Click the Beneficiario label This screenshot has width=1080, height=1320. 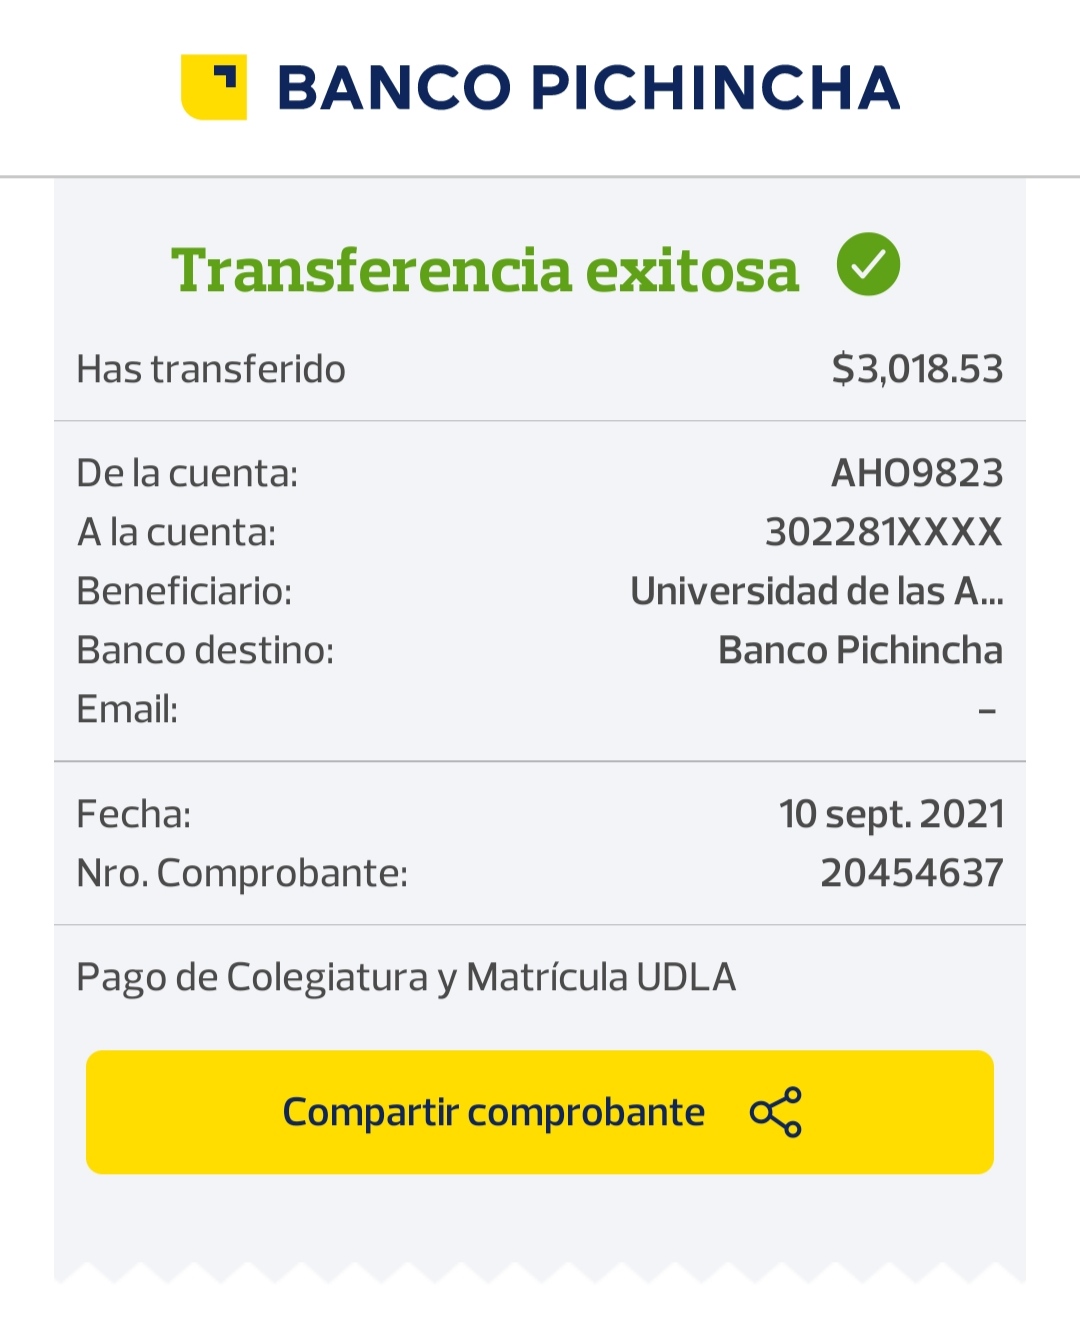(x=184, y=591)
